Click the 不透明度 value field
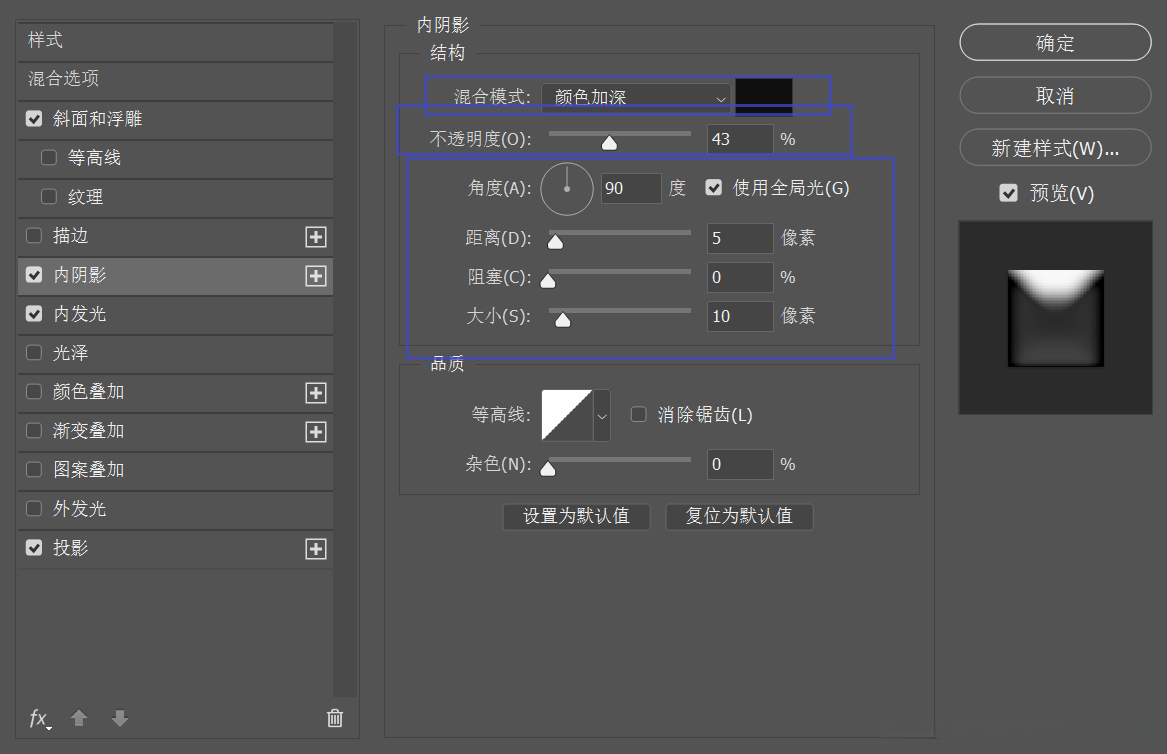1167x754 pixels. click(739, 139)
